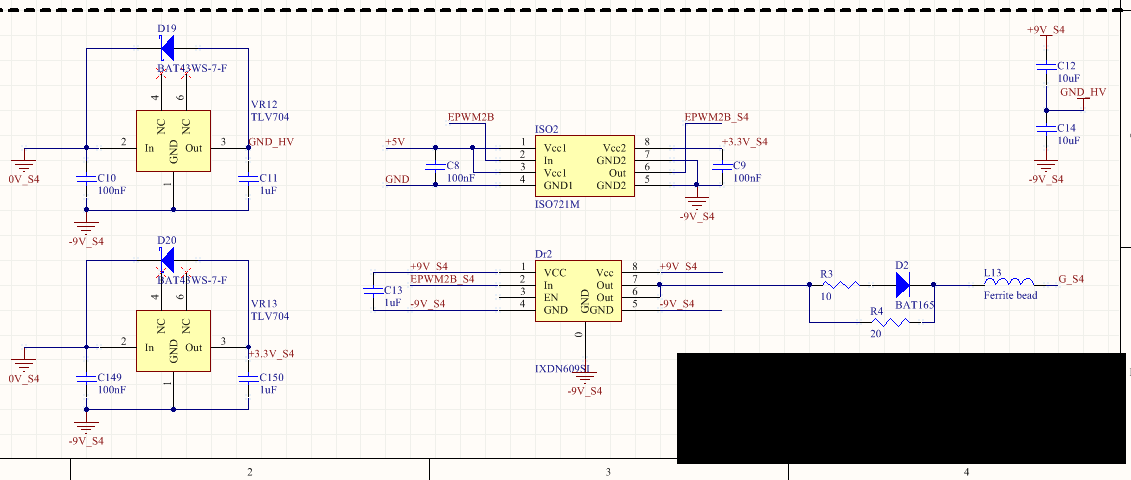Select inductor L13 symbol
This screenshot has height=480, width=1131.
pyautogui.click(x=1008, y=282)
